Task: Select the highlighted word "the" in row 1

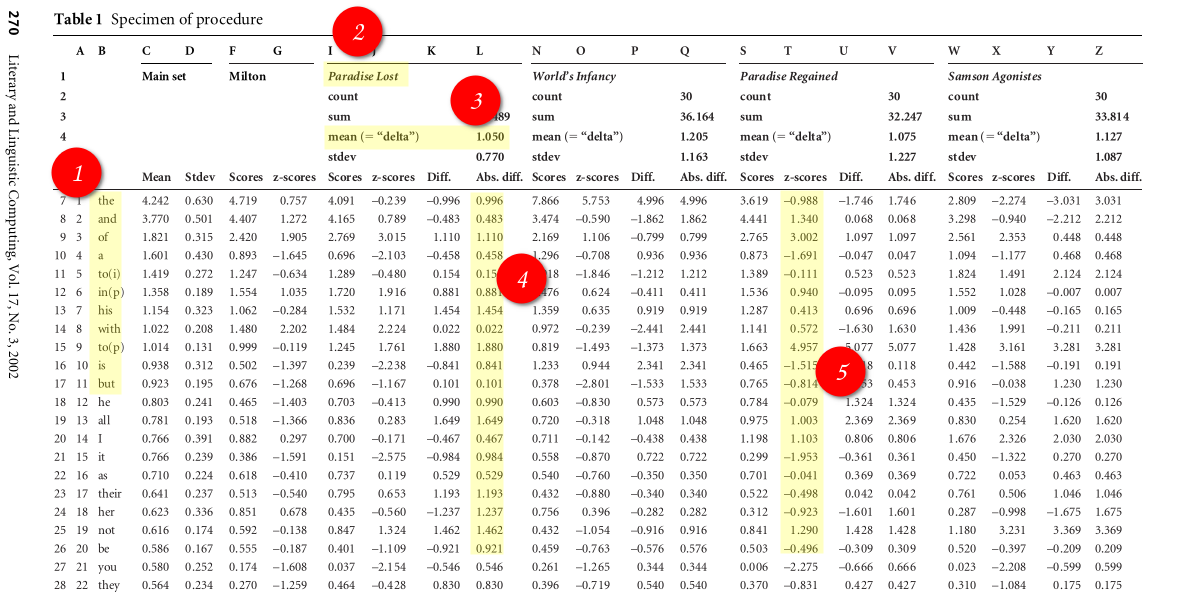Action: (x=106, y=200)
